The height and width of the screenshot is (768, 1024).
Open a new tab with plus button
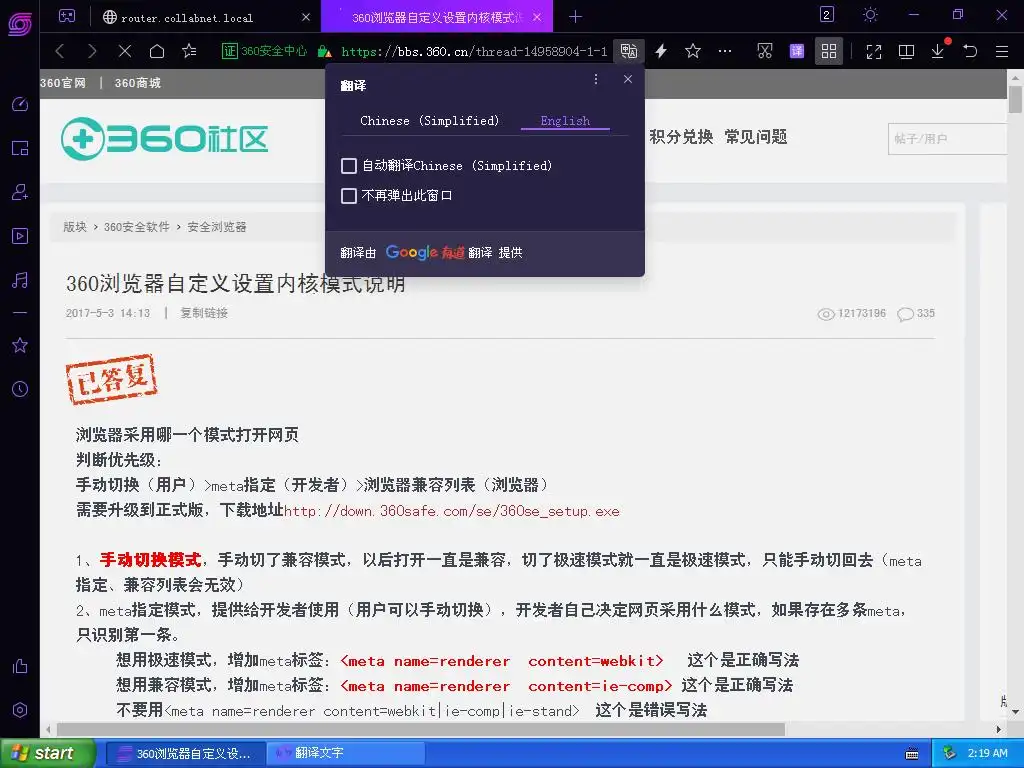point(575,16)
